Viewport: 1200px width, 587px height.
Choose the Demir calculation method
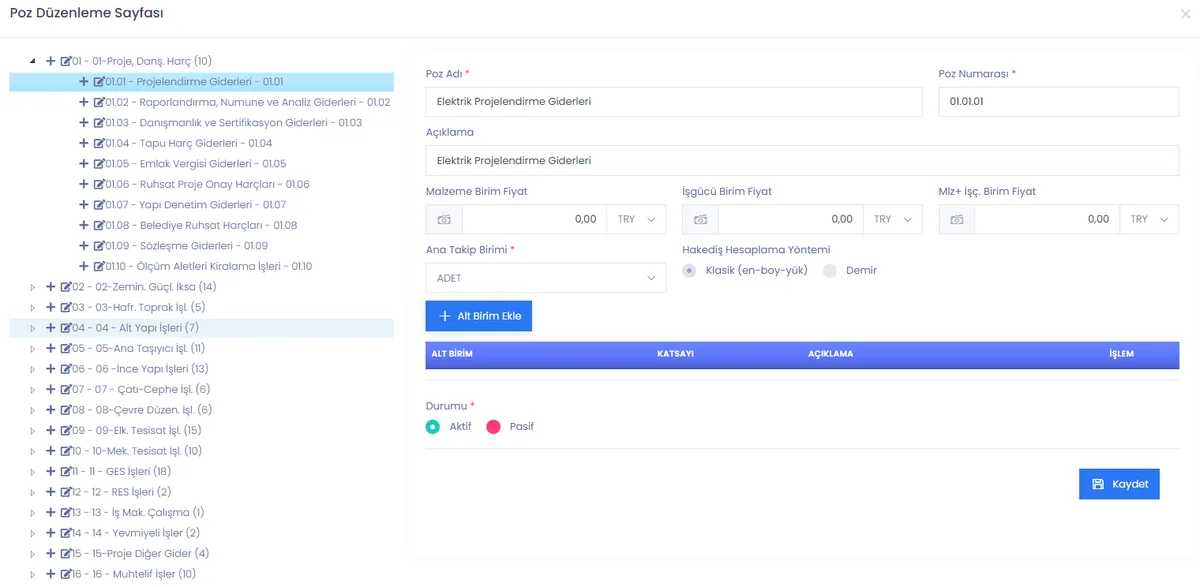point(830,270)
